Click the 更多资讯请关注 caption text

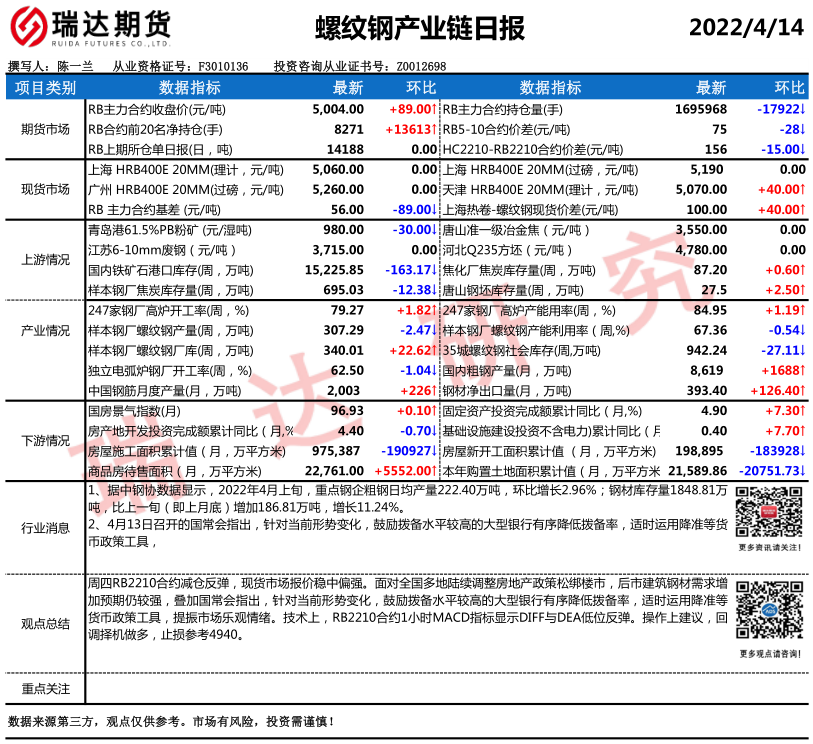pos(768,547)
